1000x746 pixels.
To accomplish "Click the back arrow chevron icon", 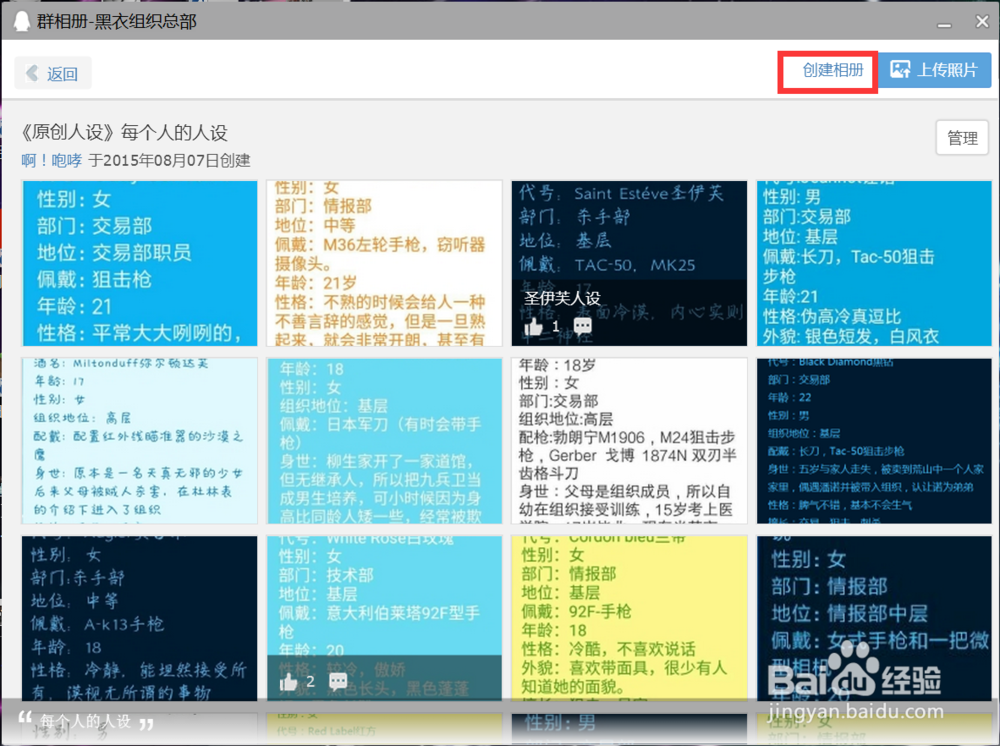I will (x=32, y=73).
